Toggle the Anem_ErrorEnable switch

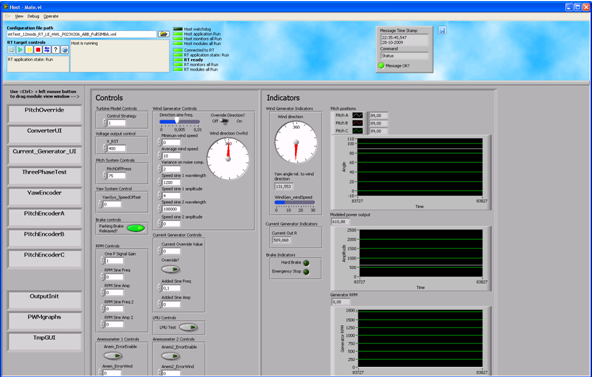(113, 355)
